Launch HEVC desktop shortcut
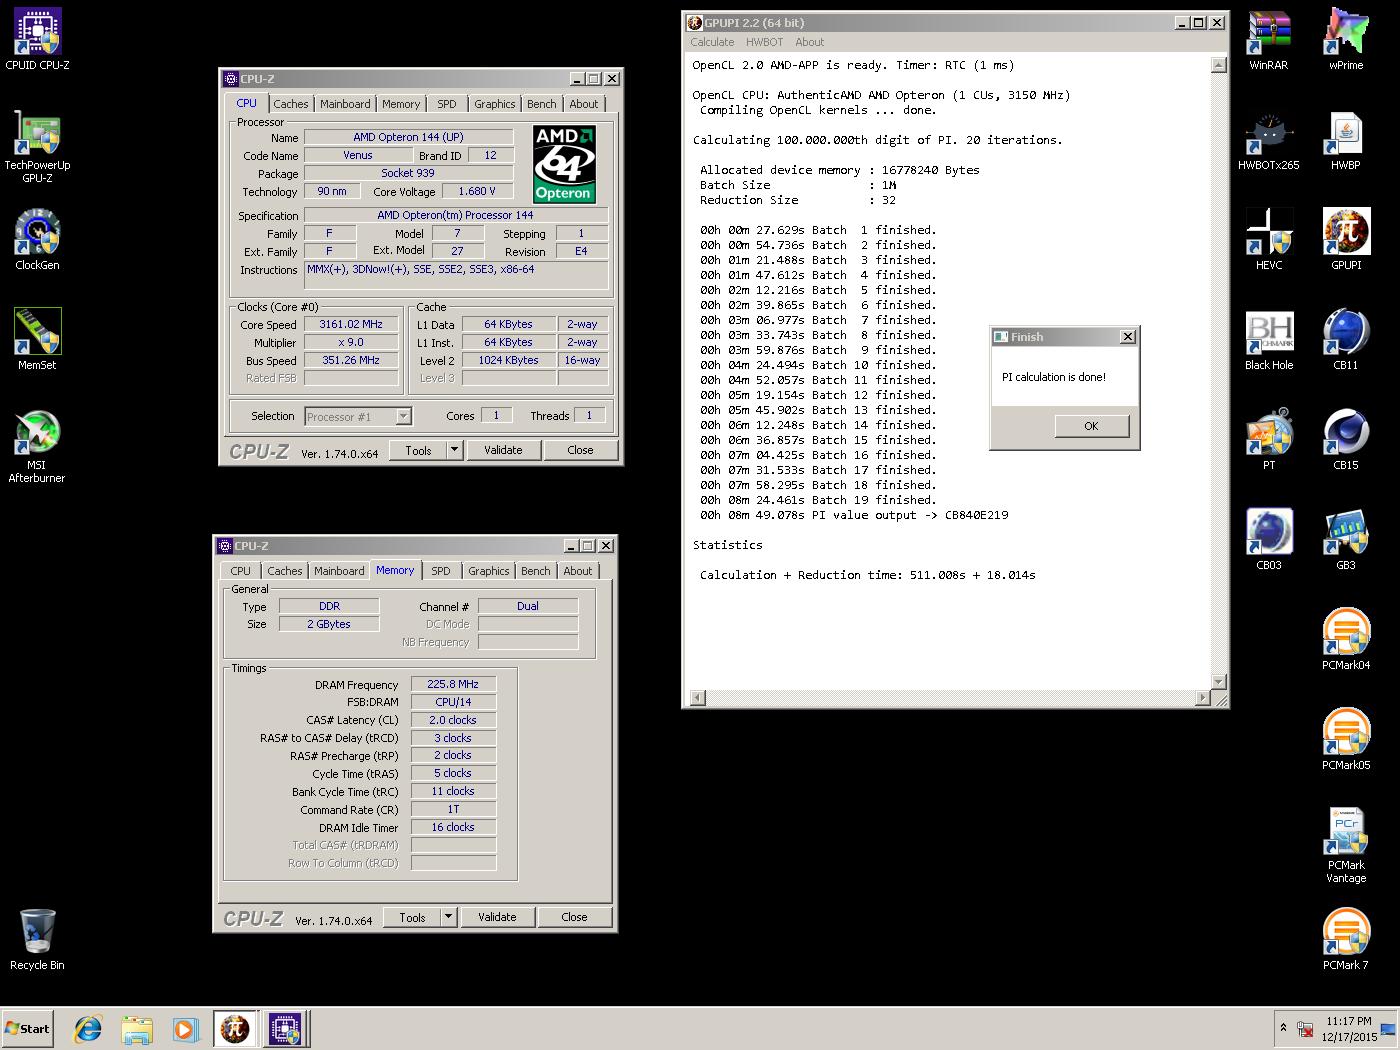 pos(1269,240)
